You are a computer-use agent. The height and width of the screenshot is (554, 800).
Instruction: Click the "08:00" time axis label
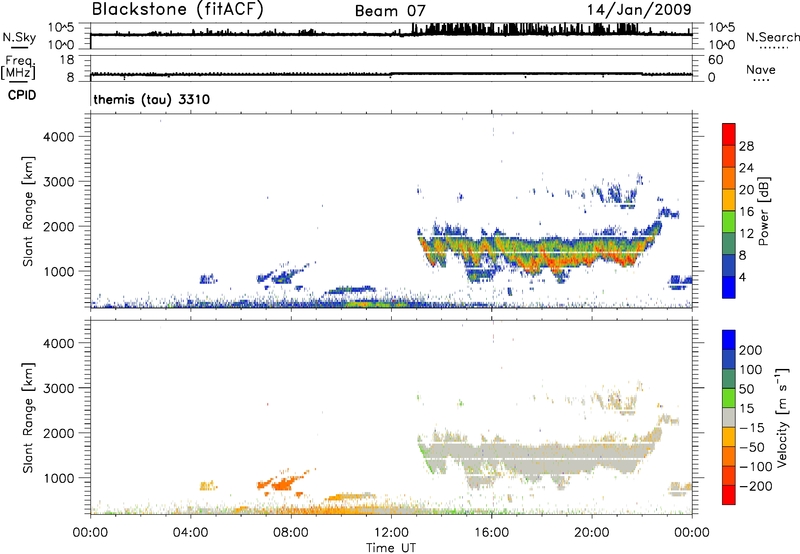(x=291, y=532)
